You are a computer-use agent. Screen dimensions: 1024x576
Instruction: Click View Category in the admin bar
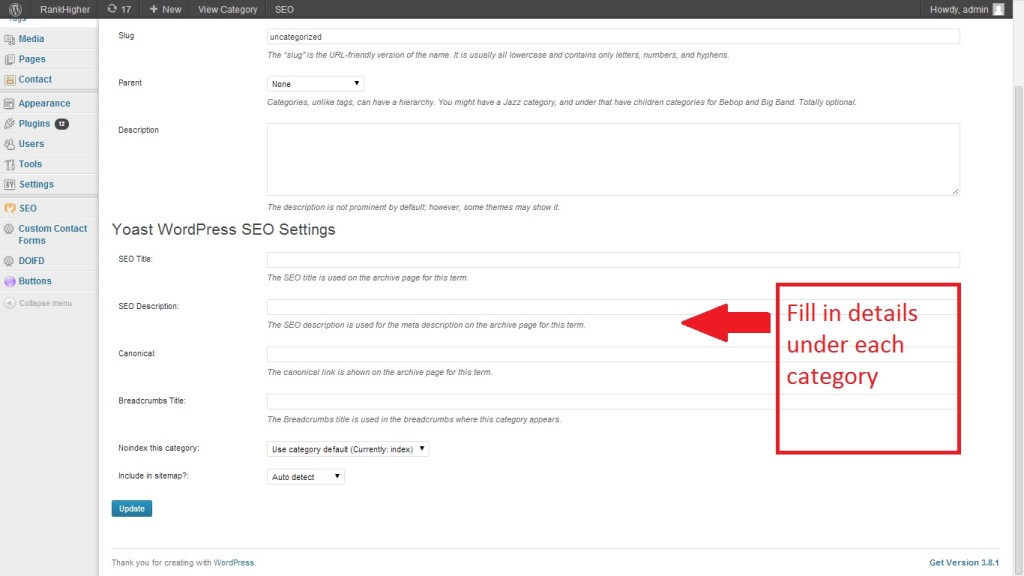click(x=227, y=9)
